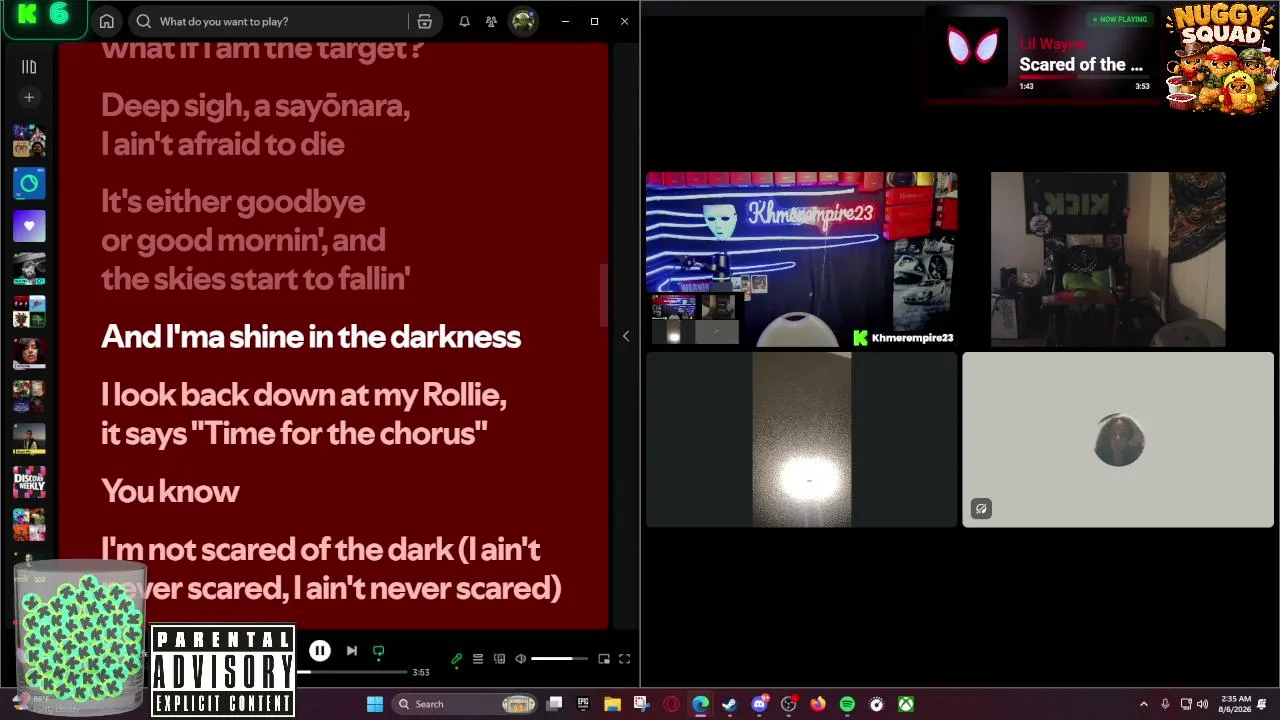Open Task View on the taskbar
Image resolution: width=1280 pixels, height=720 pixels.
click(555, 704)
